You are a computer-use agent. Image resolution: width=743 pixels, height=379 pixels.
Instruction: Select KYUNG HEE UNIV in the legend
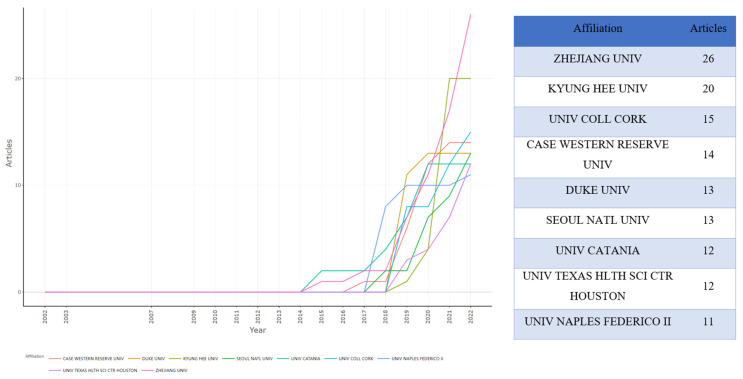coord(199,359)
